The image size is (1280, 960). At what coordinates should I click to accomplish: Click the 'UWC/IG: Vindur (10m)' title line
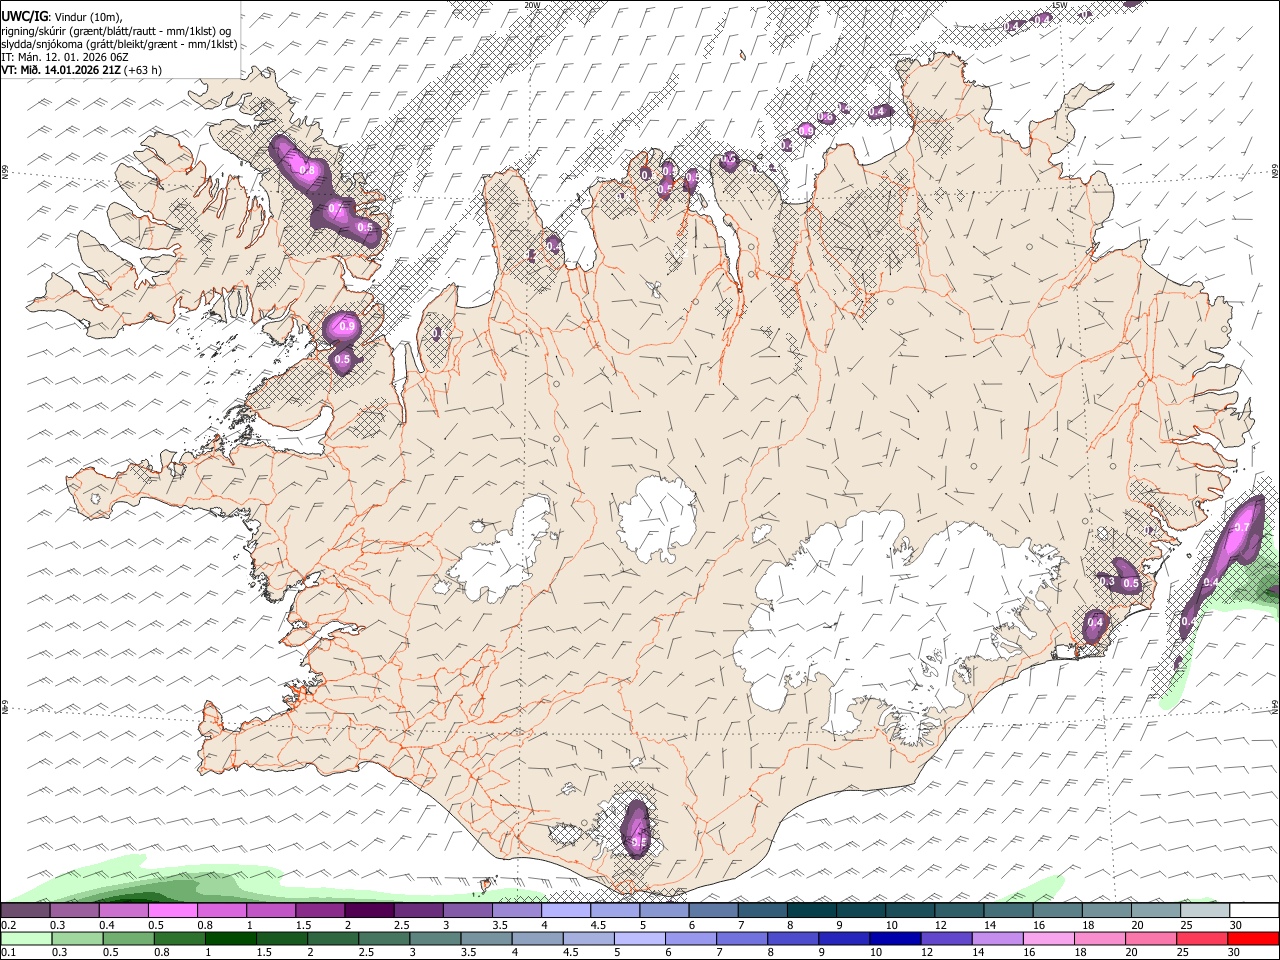pos(62,17)
